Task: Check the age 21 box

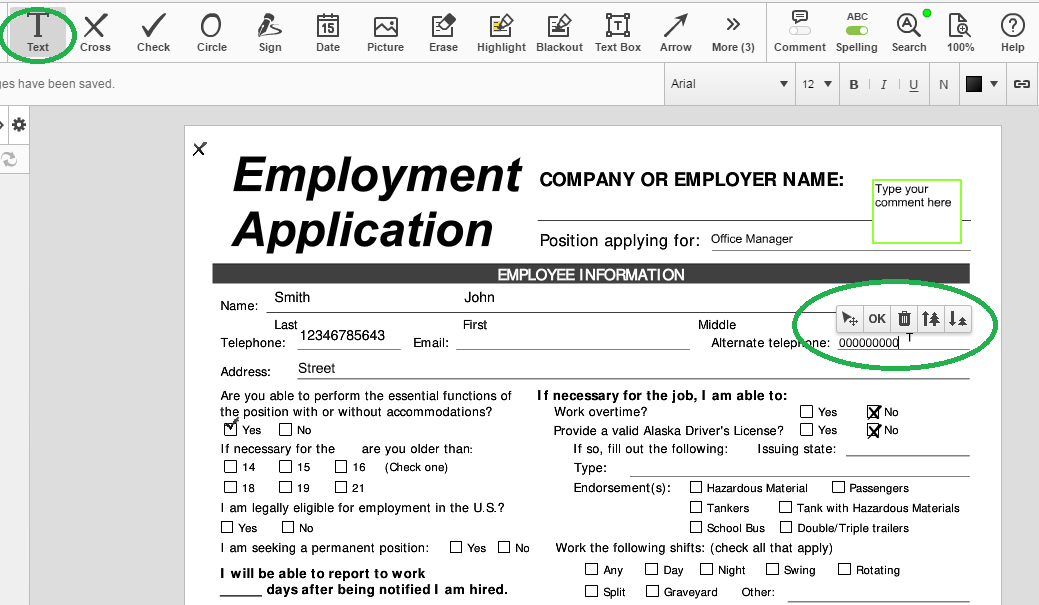Action: (x=341, y=487)
